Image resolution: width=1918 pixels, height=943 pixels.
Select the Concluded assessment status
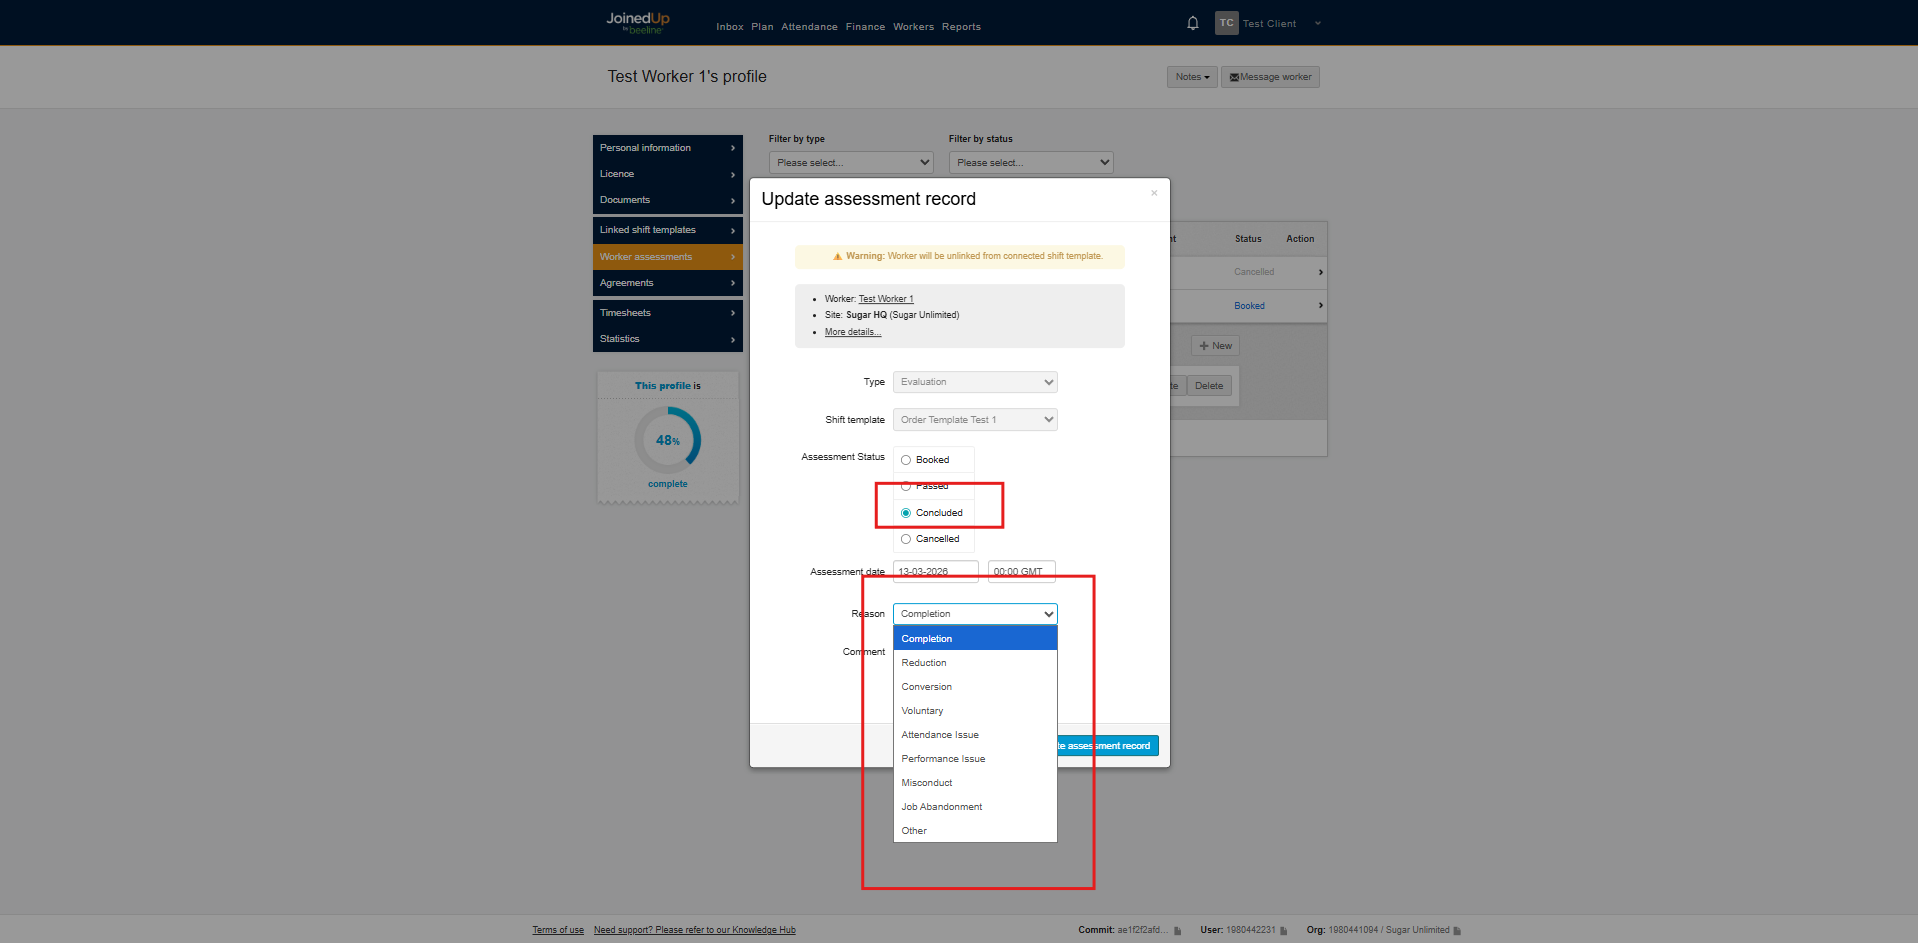(906, 513)
